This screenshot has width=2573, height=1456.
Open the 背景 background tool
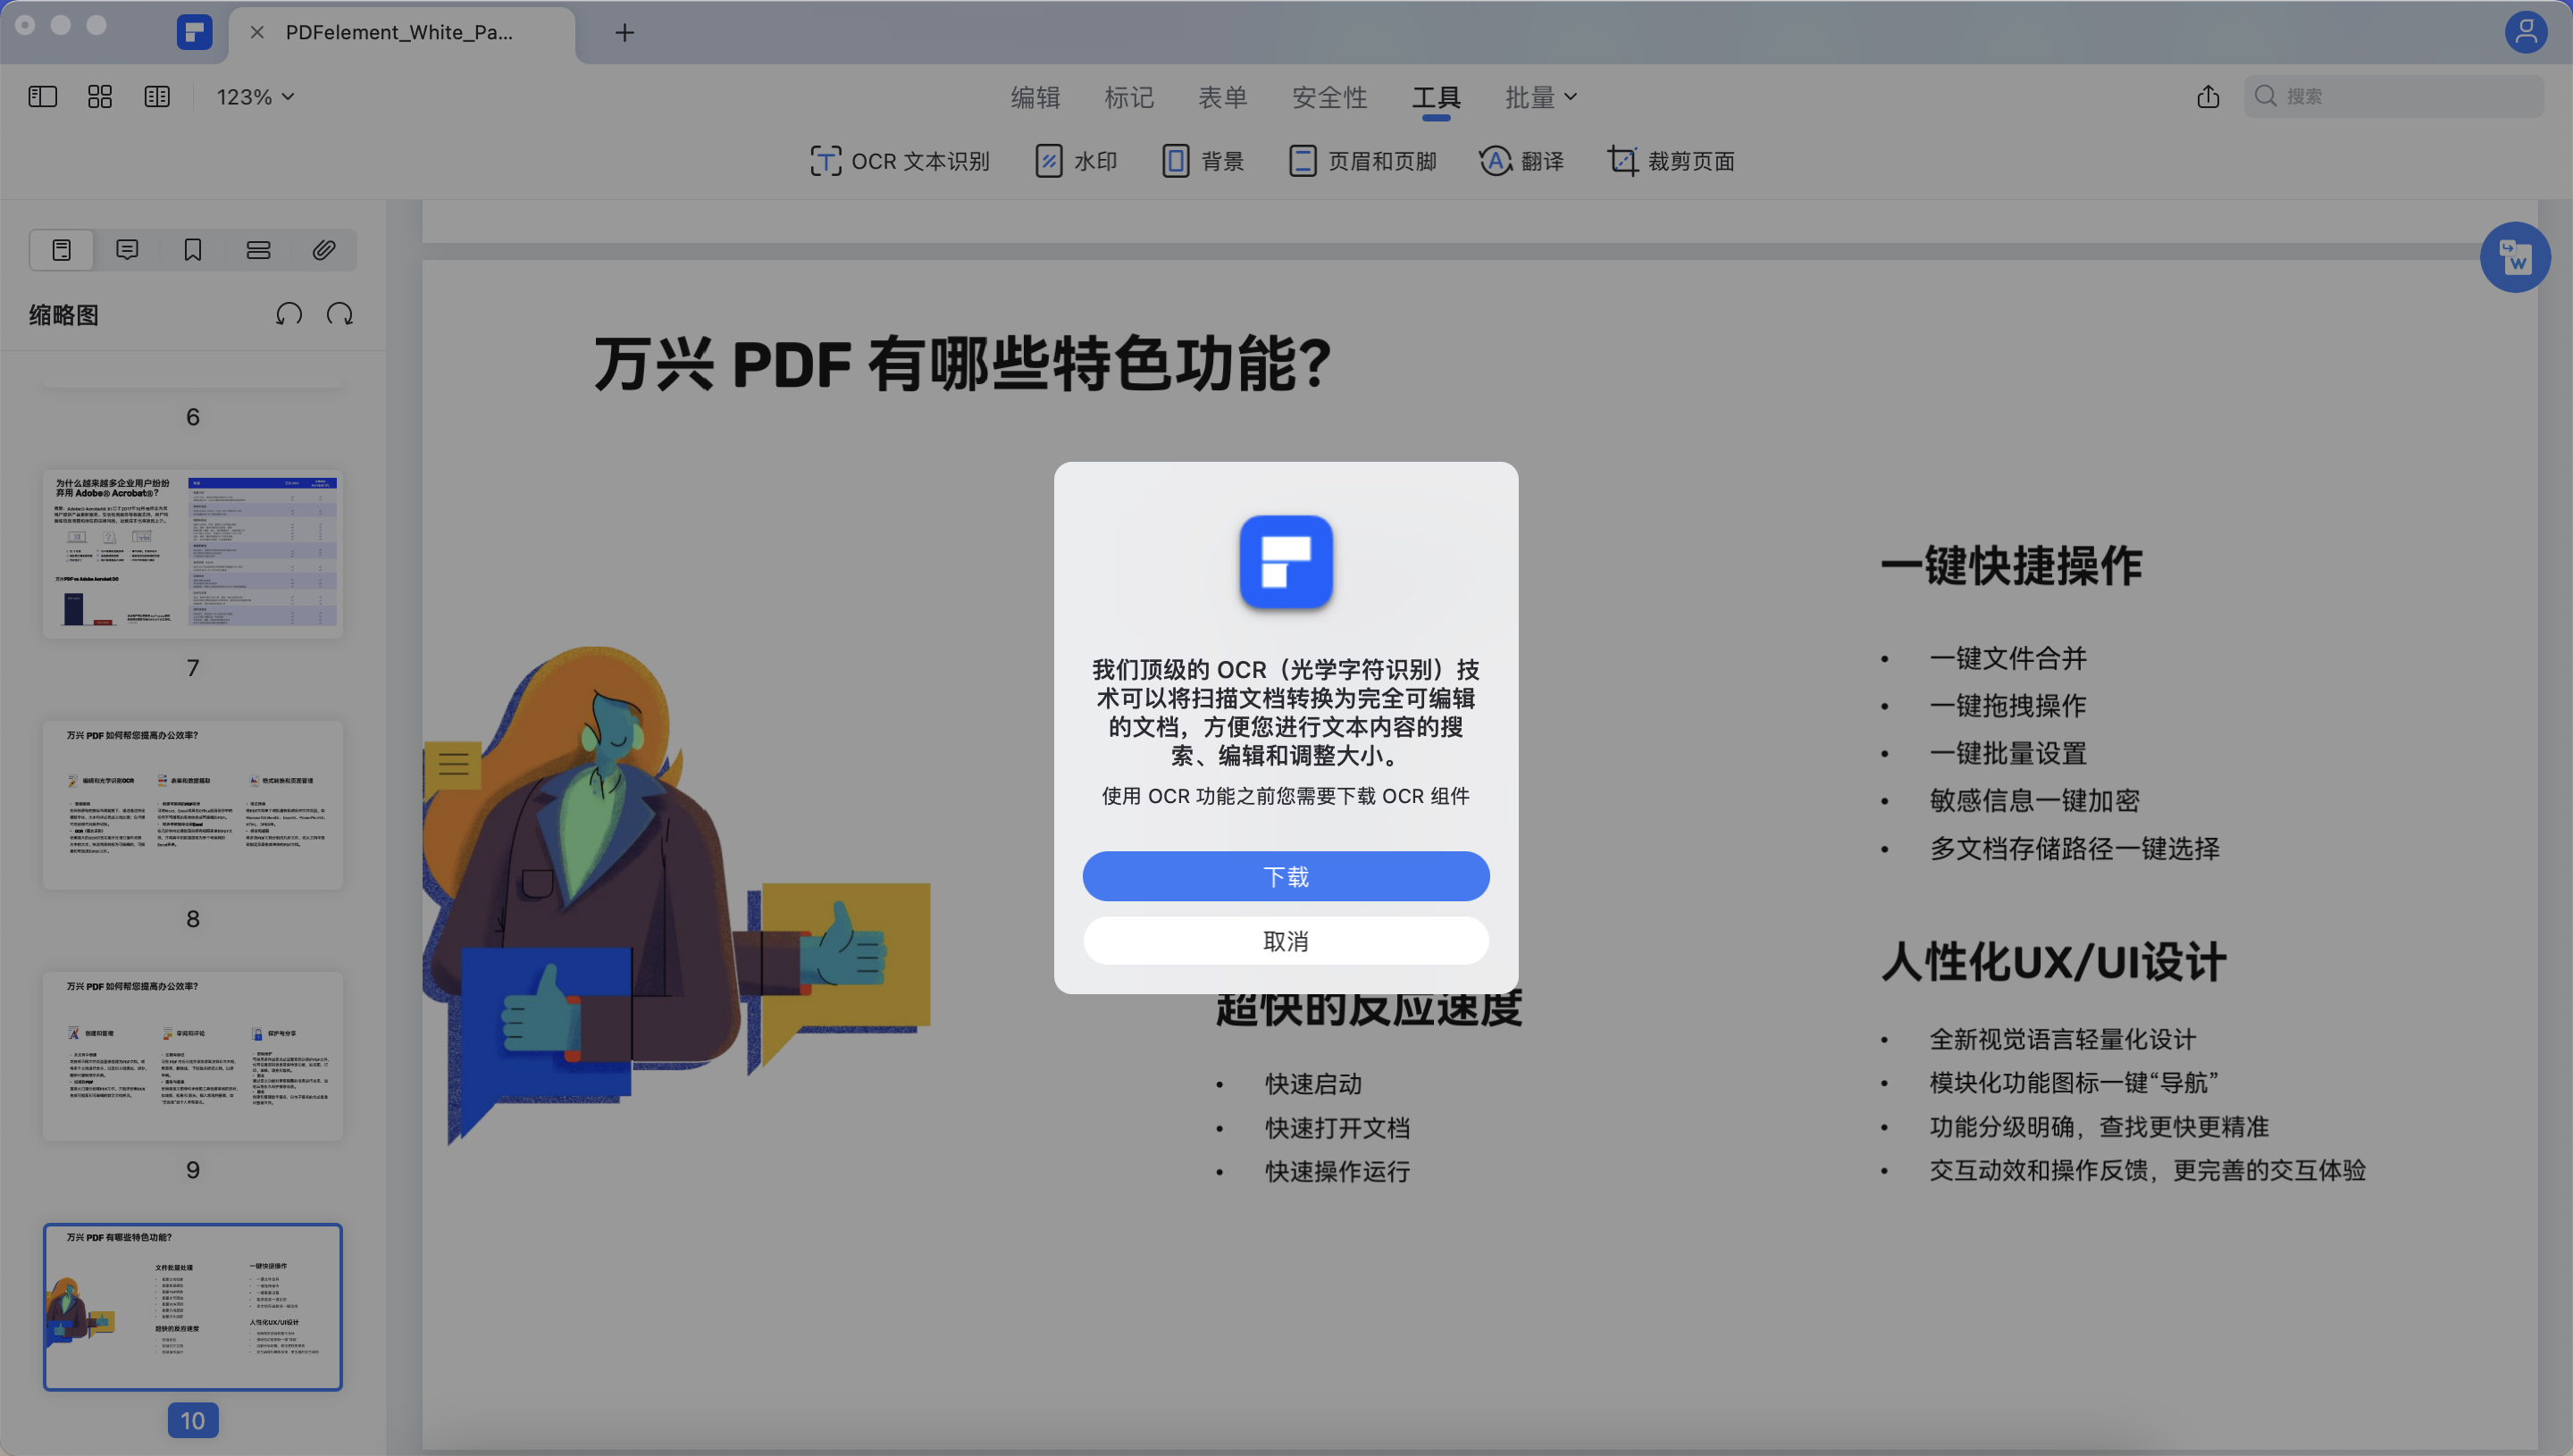[1203, 161]
